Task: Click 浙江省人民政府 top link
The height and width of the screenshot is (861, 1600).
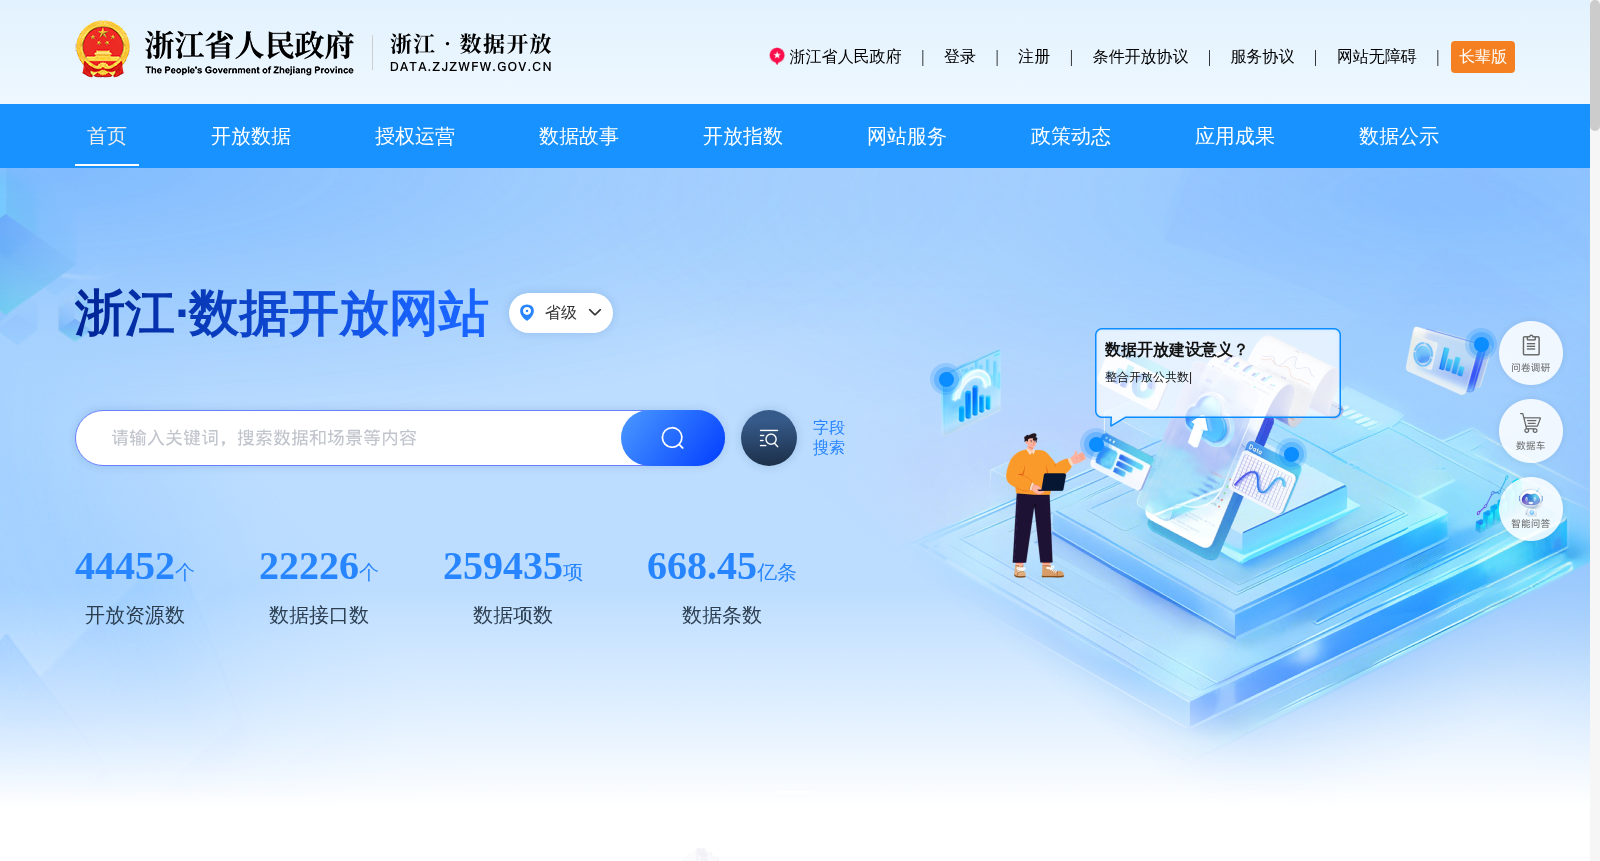Action: click(x=845, y=57)
